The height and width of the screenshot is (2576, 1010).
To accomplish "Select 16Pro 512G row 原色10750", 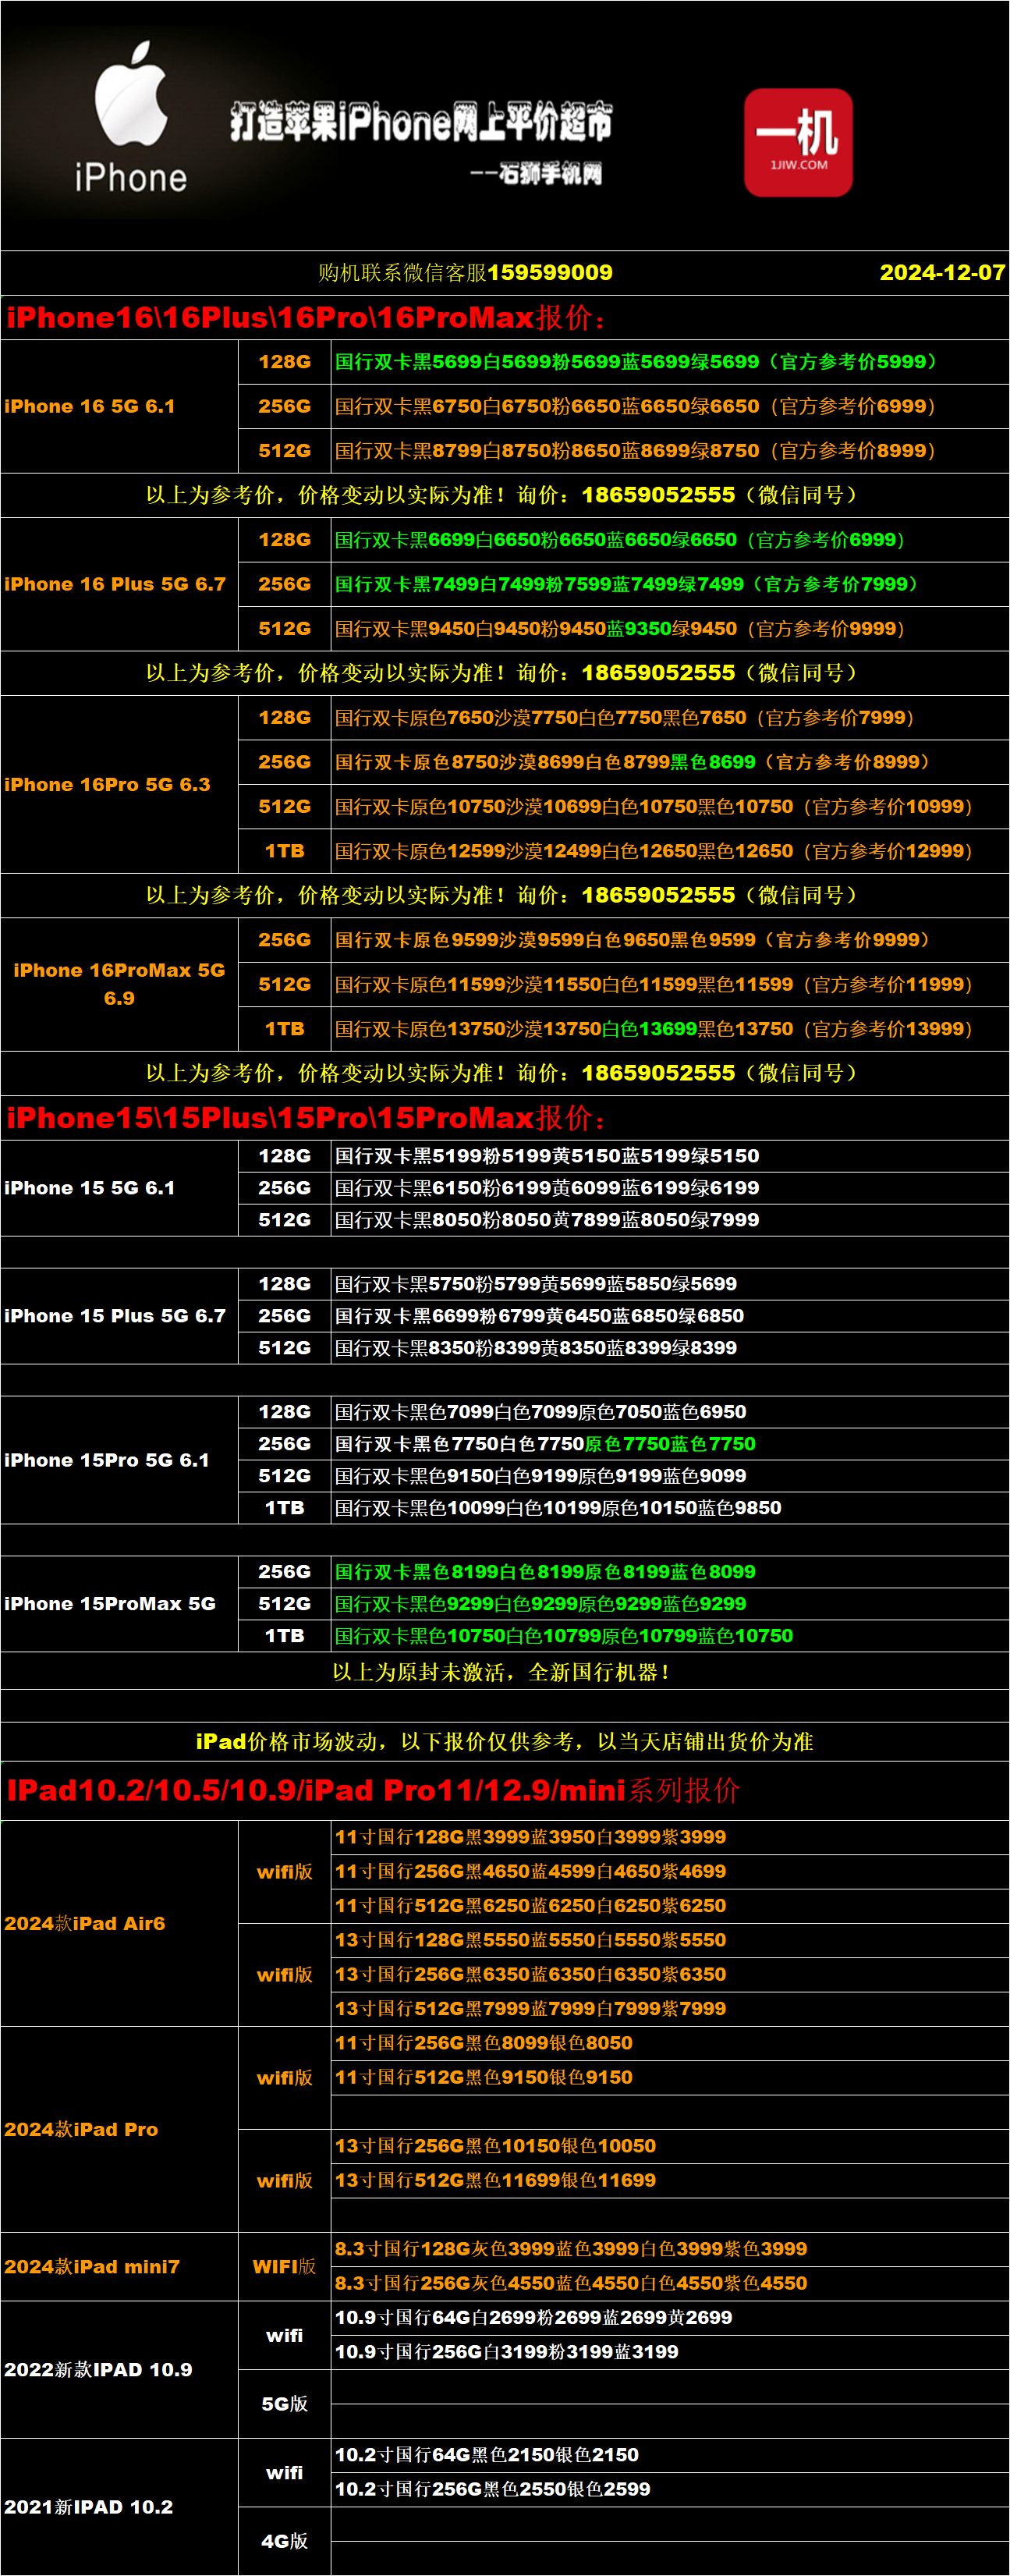I will pyautogui.click(x=669, y=806).
